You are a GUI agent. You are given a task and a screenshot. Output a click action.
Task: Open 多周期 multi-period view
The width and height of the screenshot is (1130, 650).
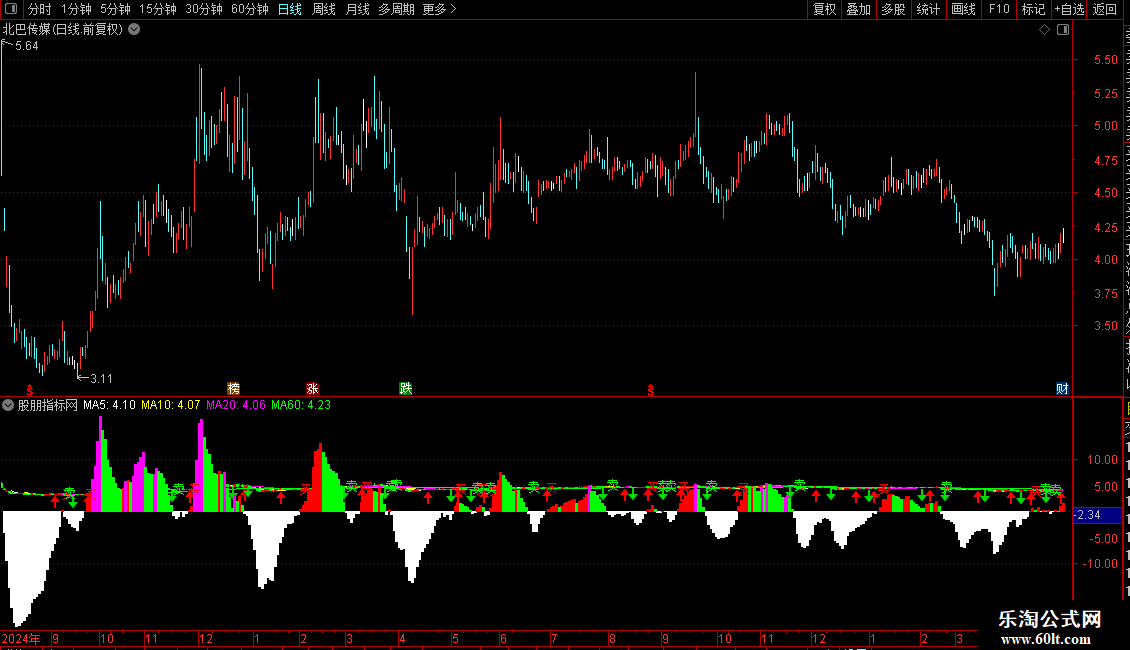coord(396,9)
